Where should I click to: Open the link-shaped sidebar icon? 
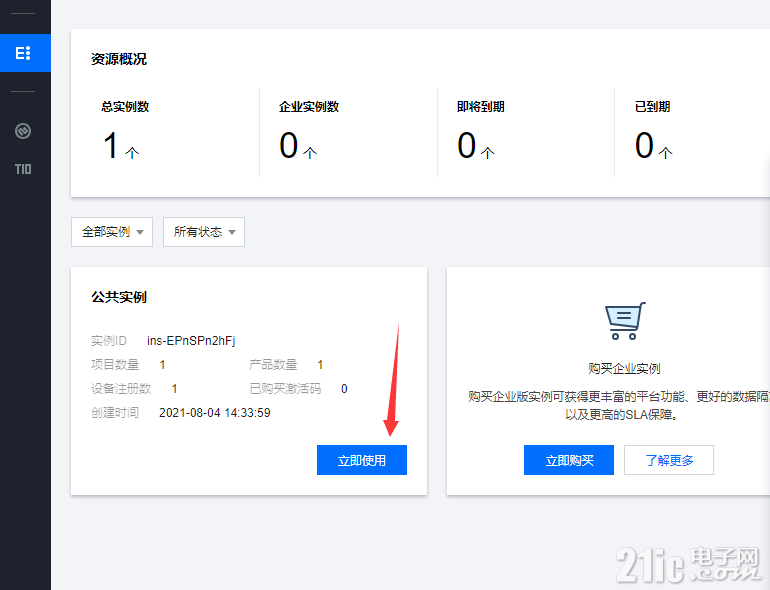[23, 131]
